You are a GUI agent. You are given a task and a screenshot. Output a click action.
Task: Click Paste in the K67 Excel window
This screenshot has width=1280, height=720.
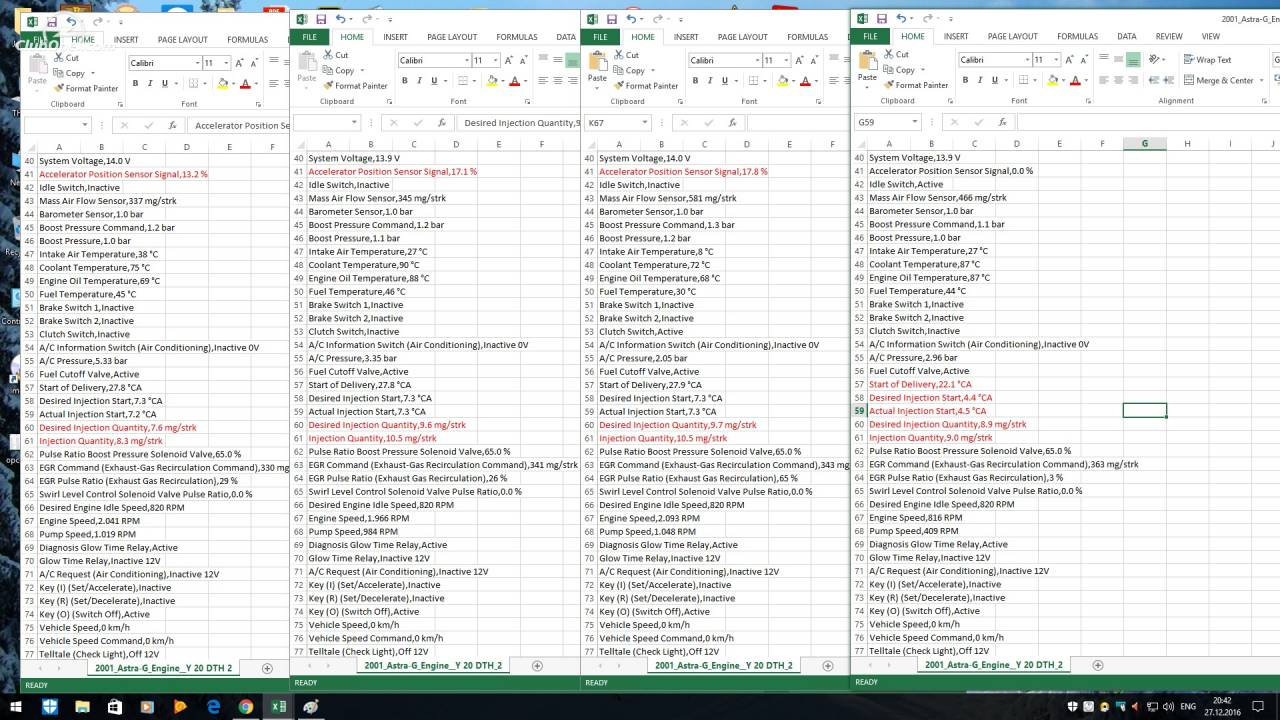click(596, 69)
